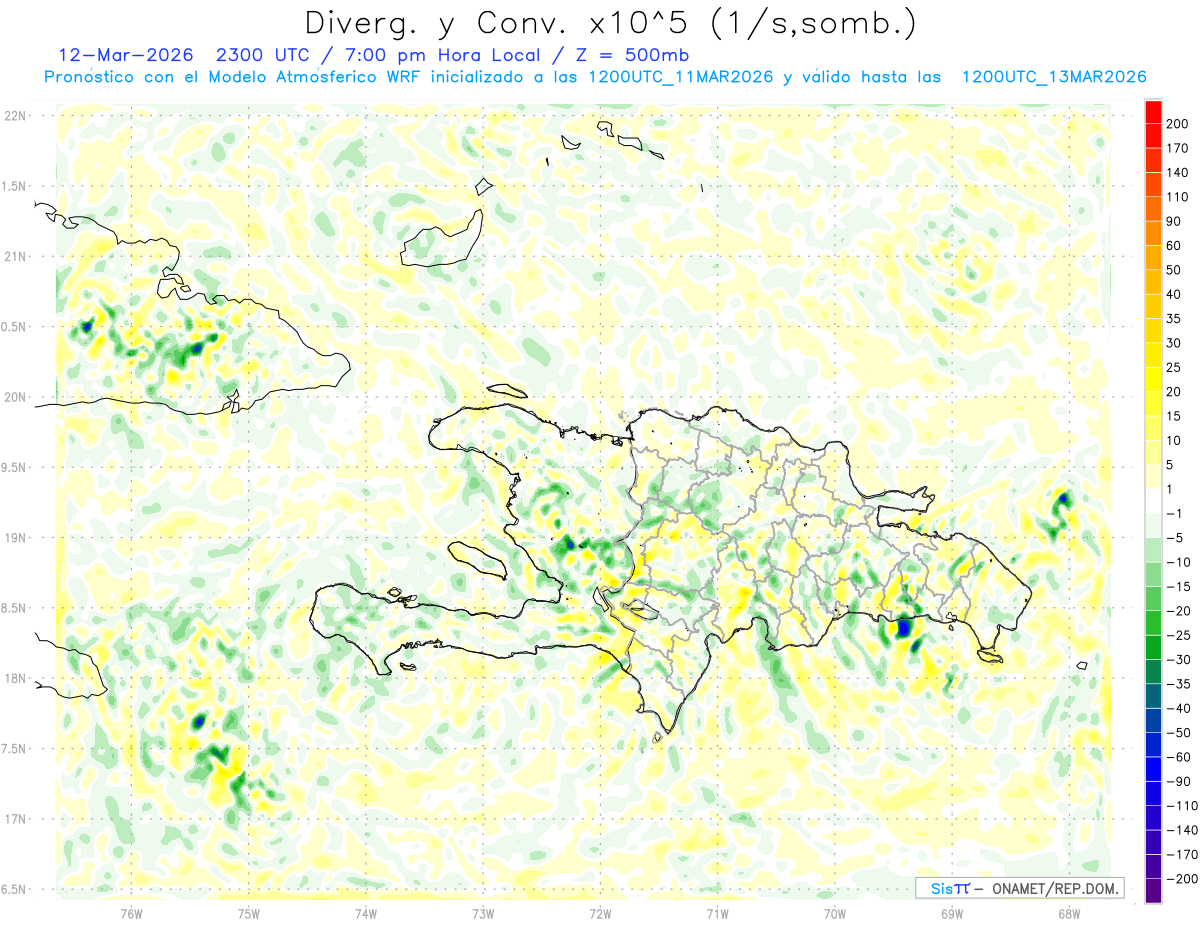Screen dimensions: 1200x927
Task: Click the '15' color scale label
Action: pos(1175,416)
